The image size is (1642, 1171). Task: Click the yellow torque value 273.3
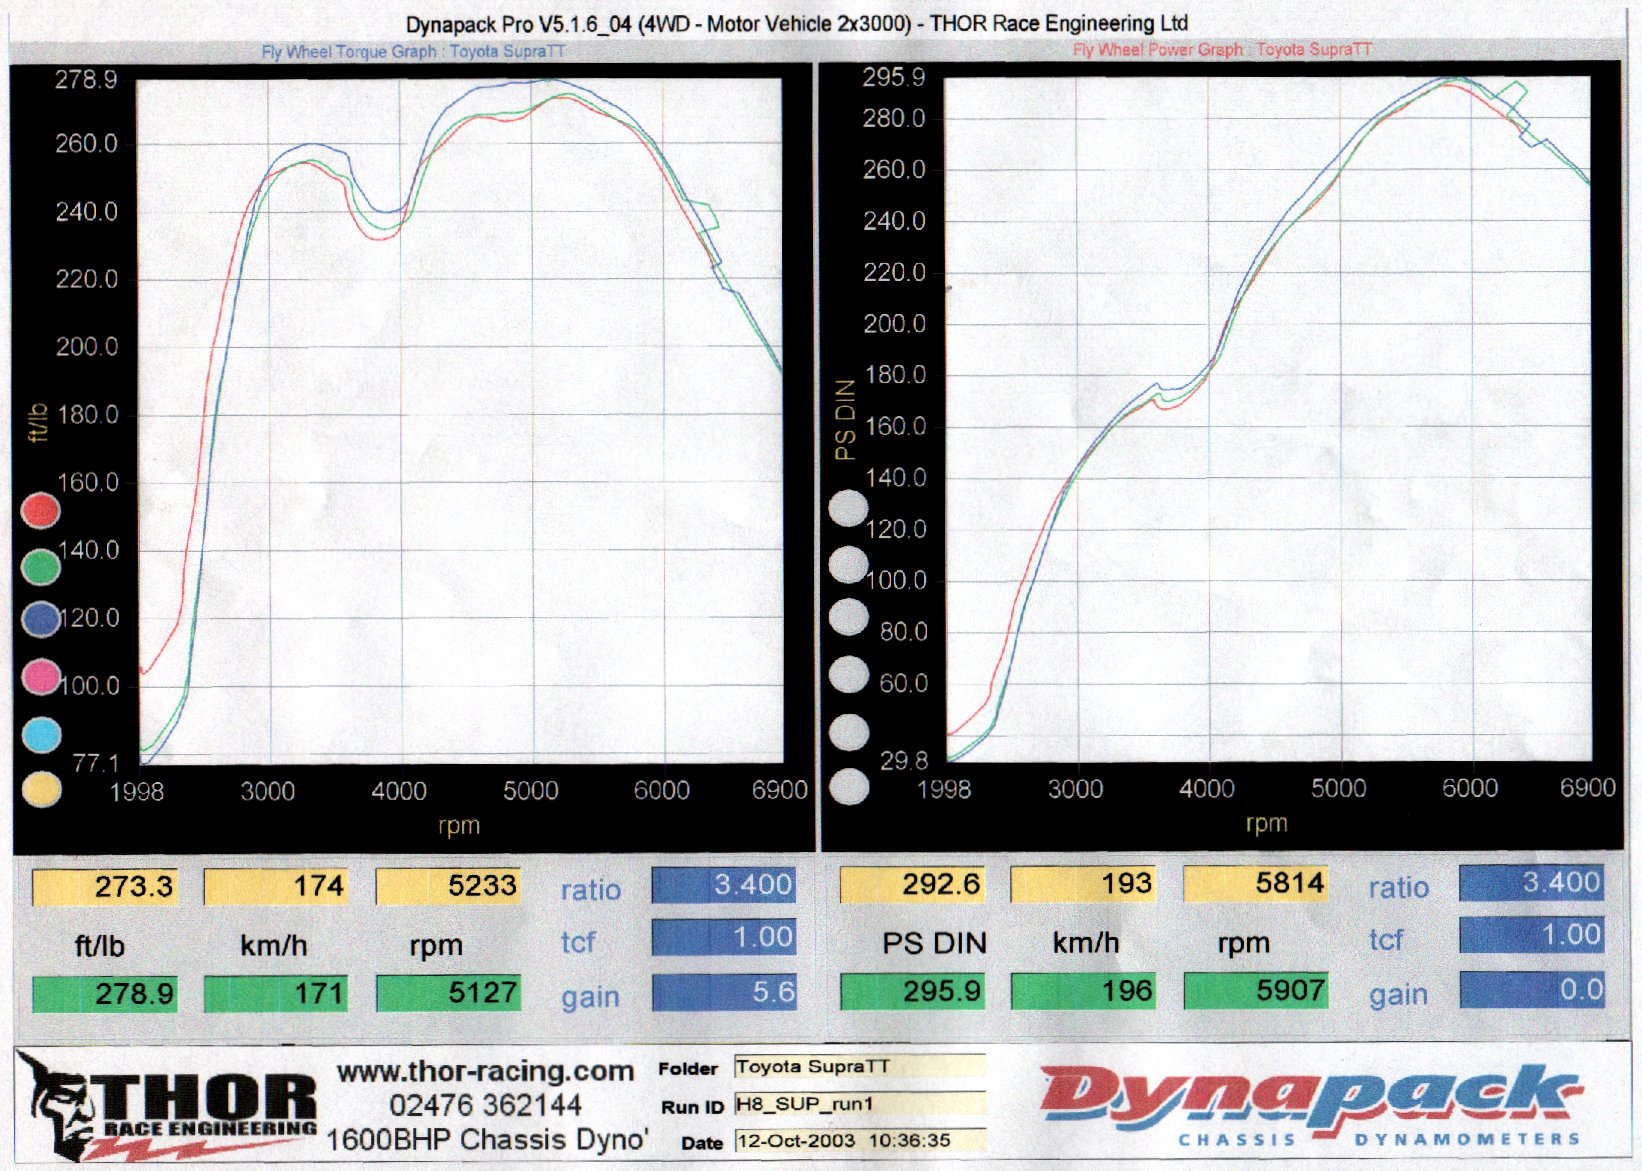pyautogui.click(x=105, y=886)
